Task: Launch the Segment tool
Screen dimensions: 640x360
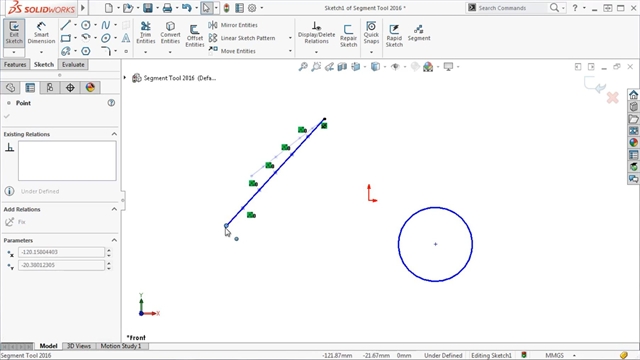Action: click(x=419, y=33)
